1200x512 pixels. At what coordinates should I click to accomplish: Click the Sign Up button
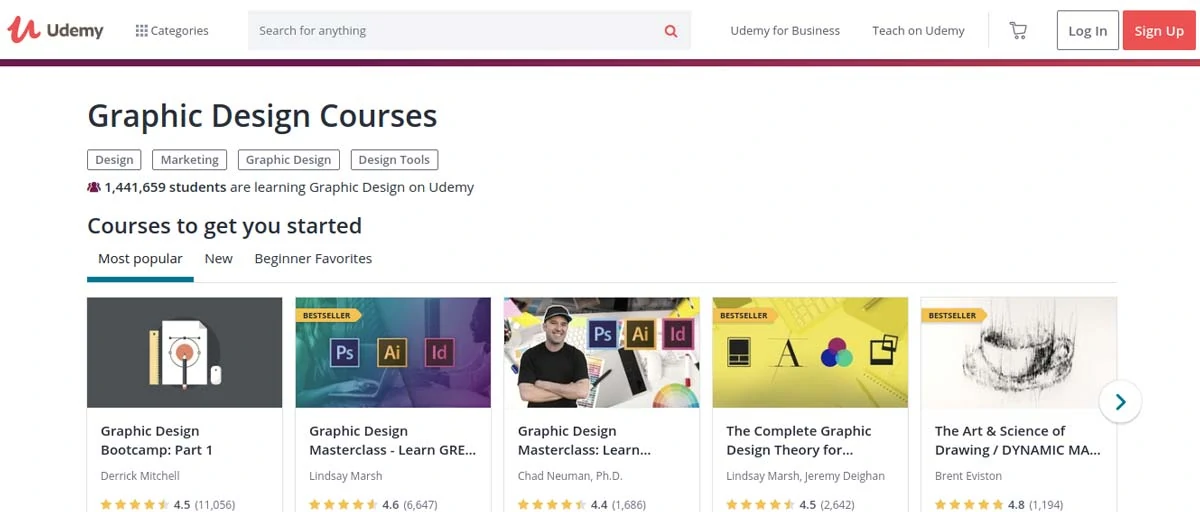(x=1159, y=31)
